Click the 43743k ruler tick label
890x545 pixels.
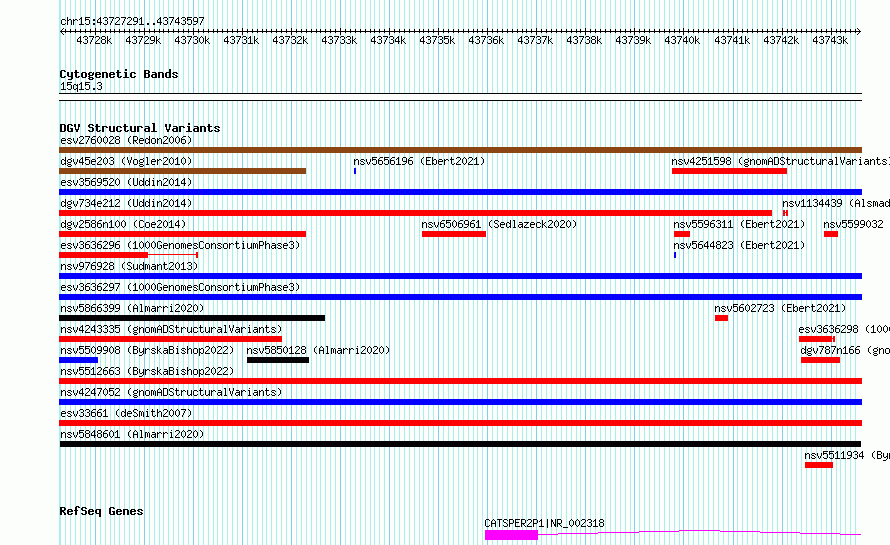click(x=830, y=40)
